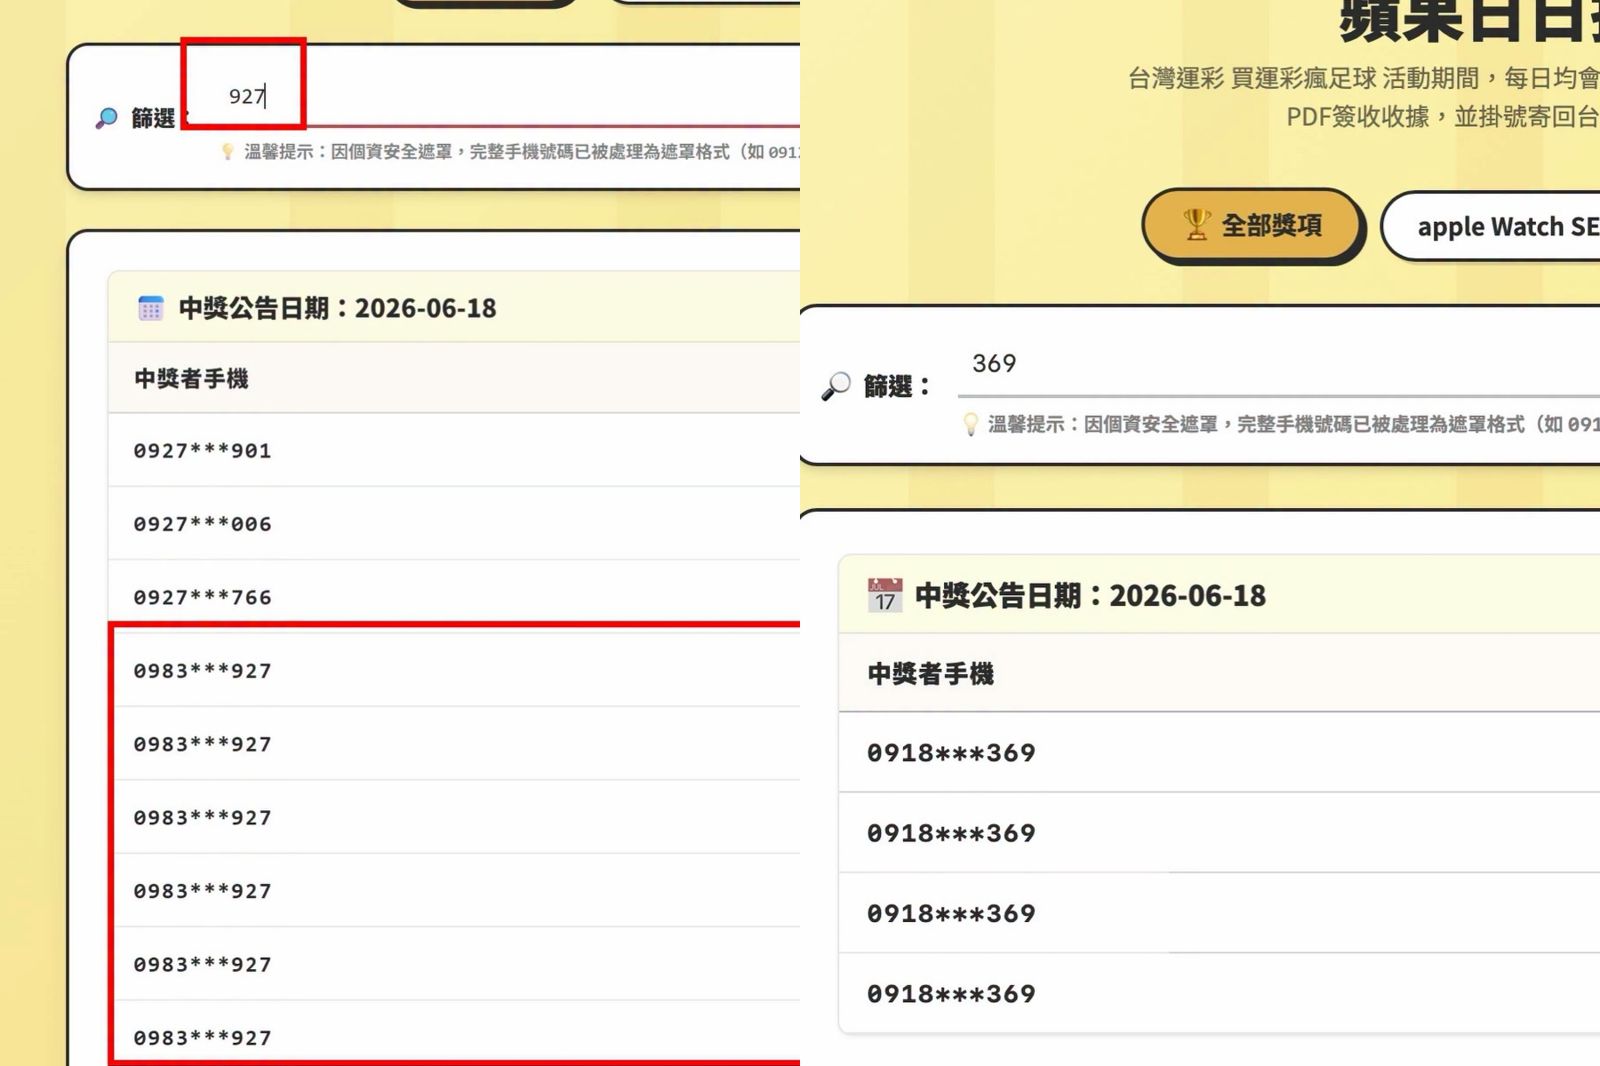Click right header 中獎公告日期：2026-06-18
This screenshot has height=1066, width=1600.
tap(1090, 596)
